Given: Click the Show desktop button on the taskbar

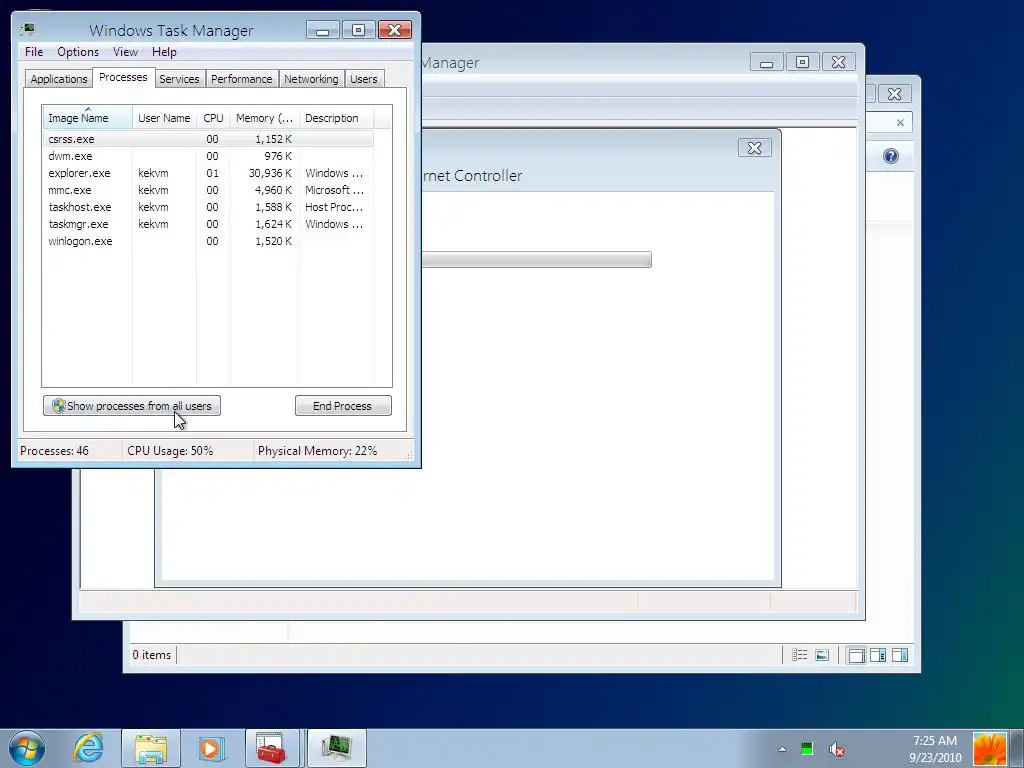Looking at the screenshot, I should (1017, 748).
